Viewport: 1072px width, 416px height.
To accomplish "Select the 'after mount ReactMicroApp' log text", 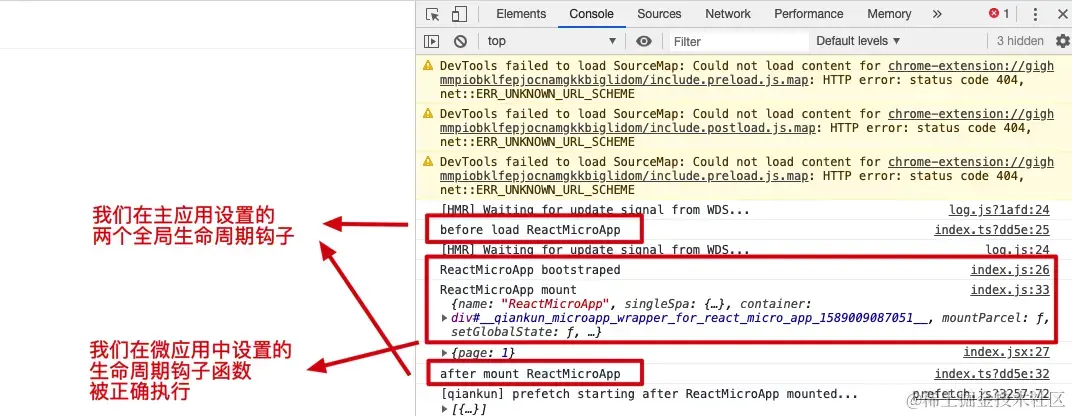I will (x=530, y=374).
